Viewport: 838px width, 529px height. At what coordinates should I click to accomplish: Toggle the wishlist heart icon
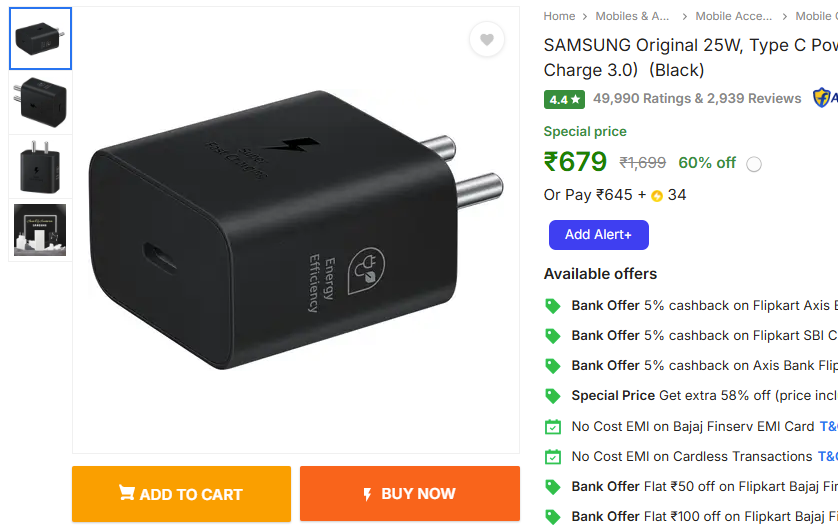coord(487,40)
